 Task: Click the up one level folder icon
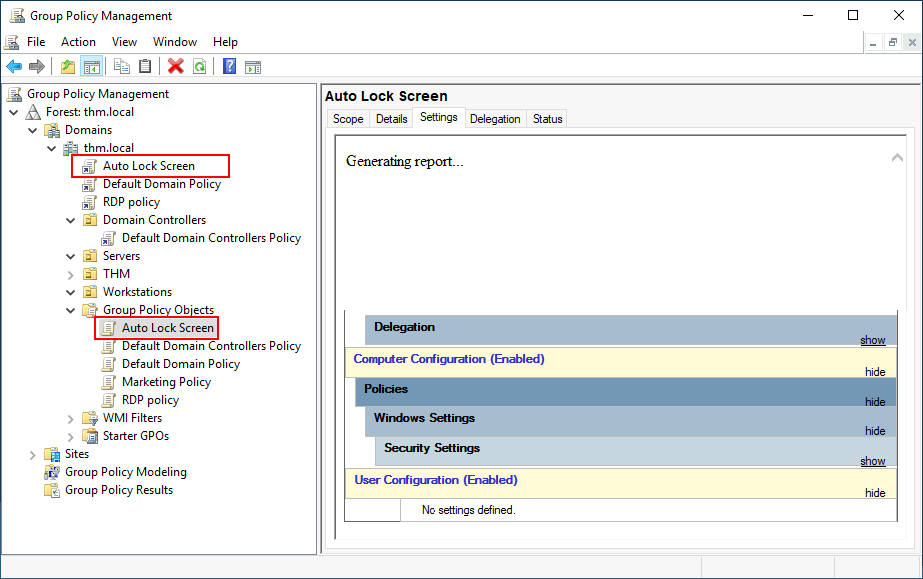67,66
